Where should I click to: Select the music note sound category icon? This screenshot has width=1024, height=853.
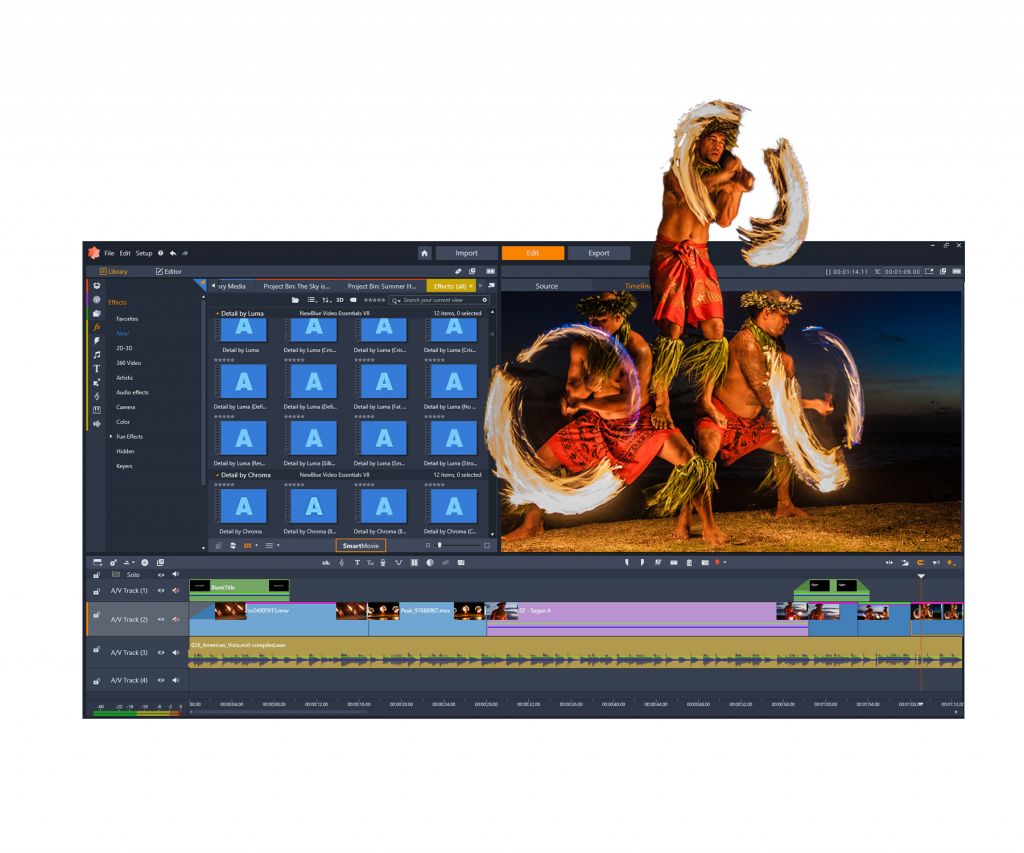pyautogui.click(x=97, y=354)
